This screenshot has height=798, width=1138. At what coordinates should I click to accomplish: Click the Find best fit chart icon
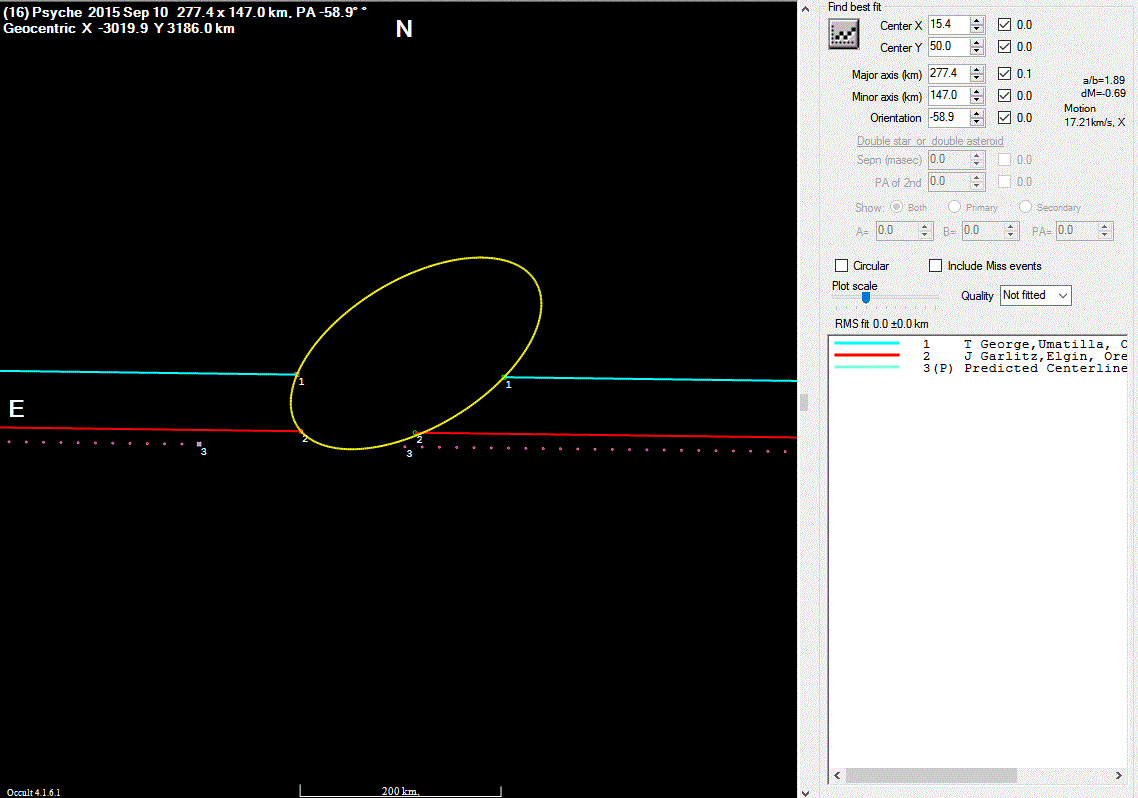tap(843, 34)
